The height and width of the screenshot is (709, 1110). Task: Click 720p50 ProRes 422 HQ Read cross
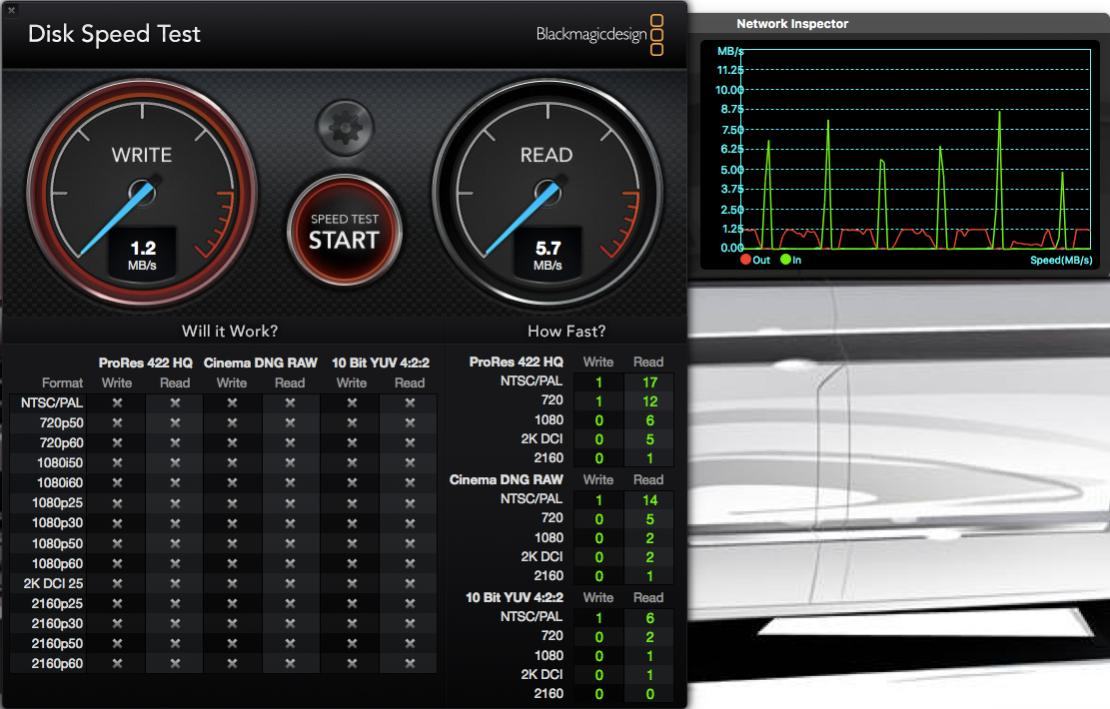pos(175,423)
